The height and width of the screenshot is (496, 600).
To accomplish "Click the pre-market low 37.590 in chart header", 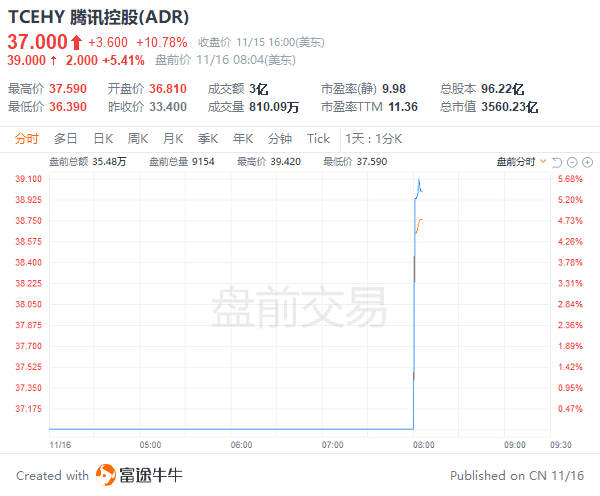I will pos(372,162).
